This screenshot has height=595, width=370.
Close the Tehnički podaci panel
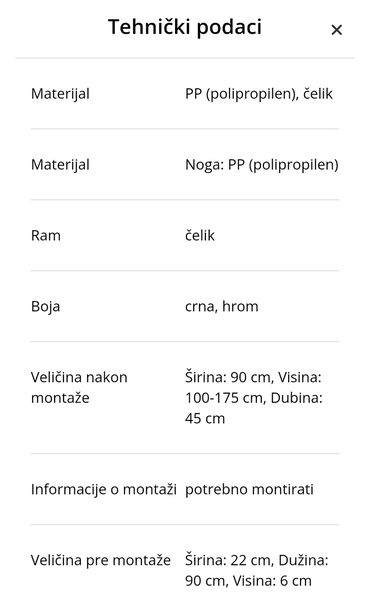(x=337, y=30)
